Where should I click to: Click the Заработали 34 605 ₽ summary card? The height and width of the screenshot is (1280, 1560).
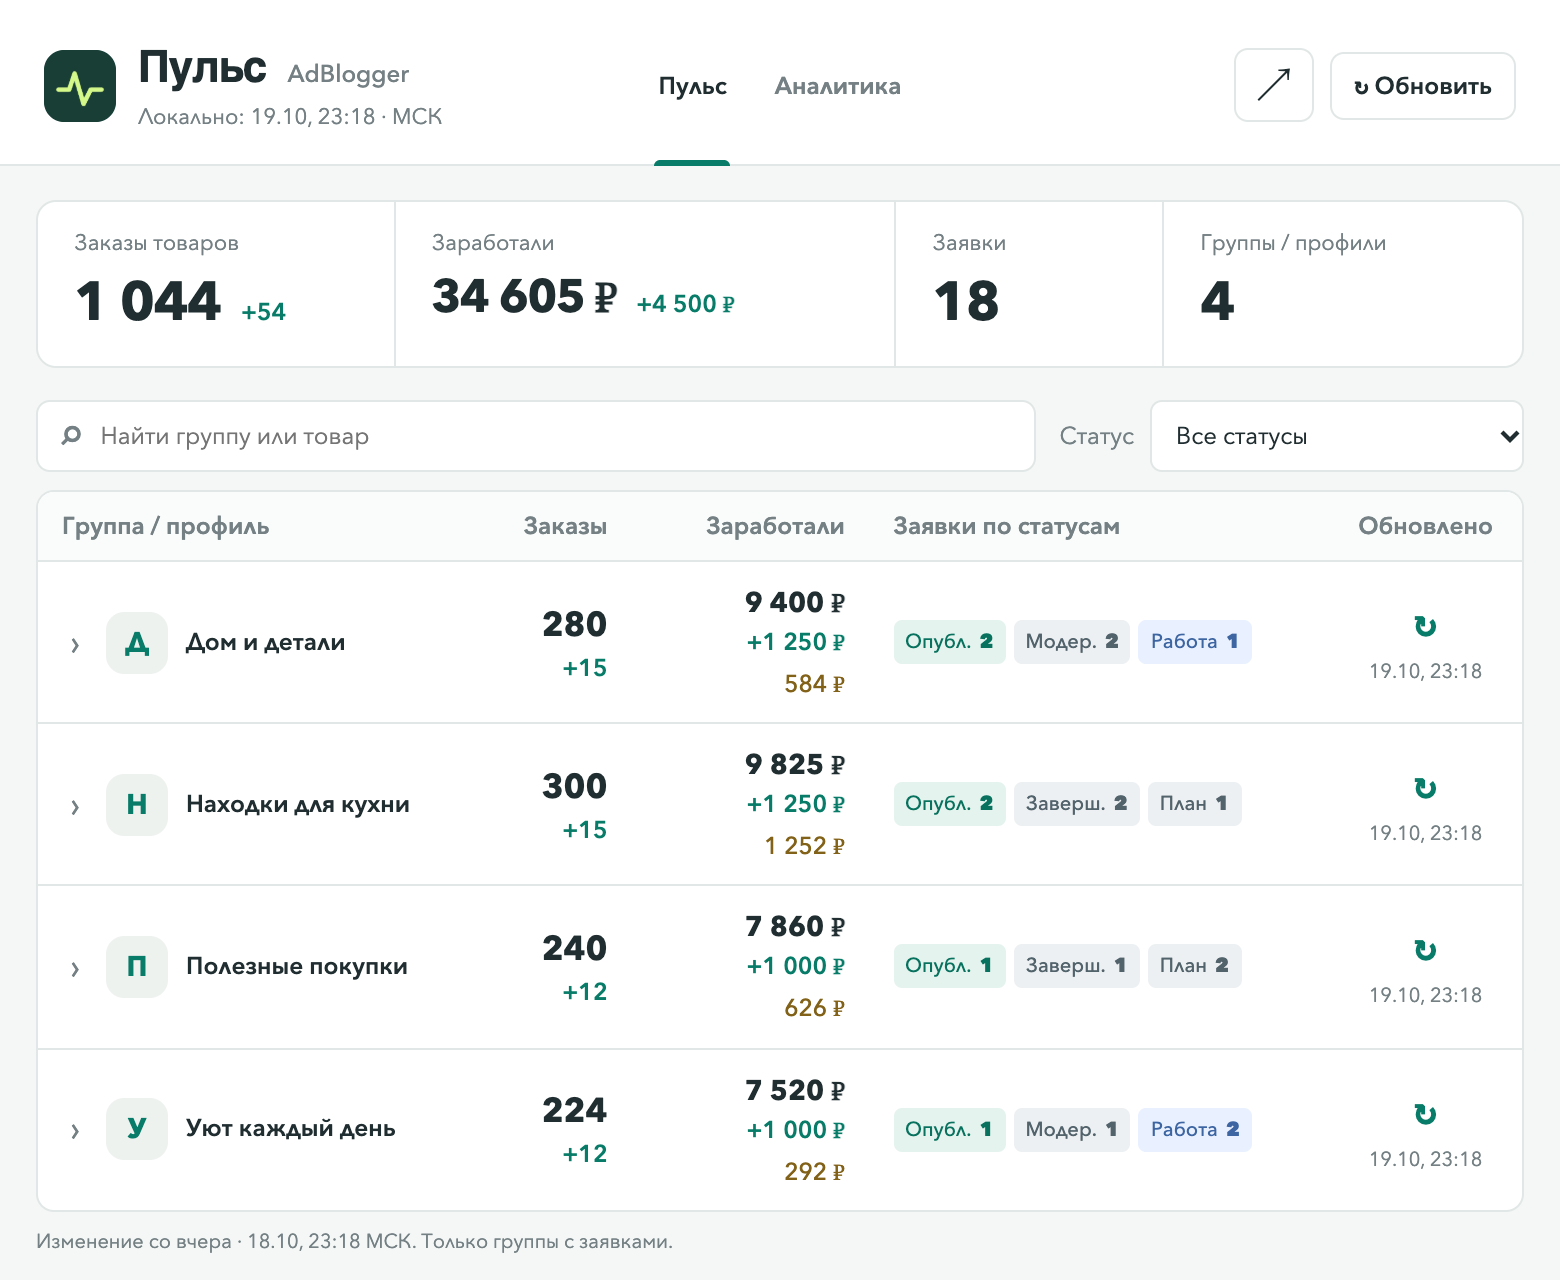point(645,284)
